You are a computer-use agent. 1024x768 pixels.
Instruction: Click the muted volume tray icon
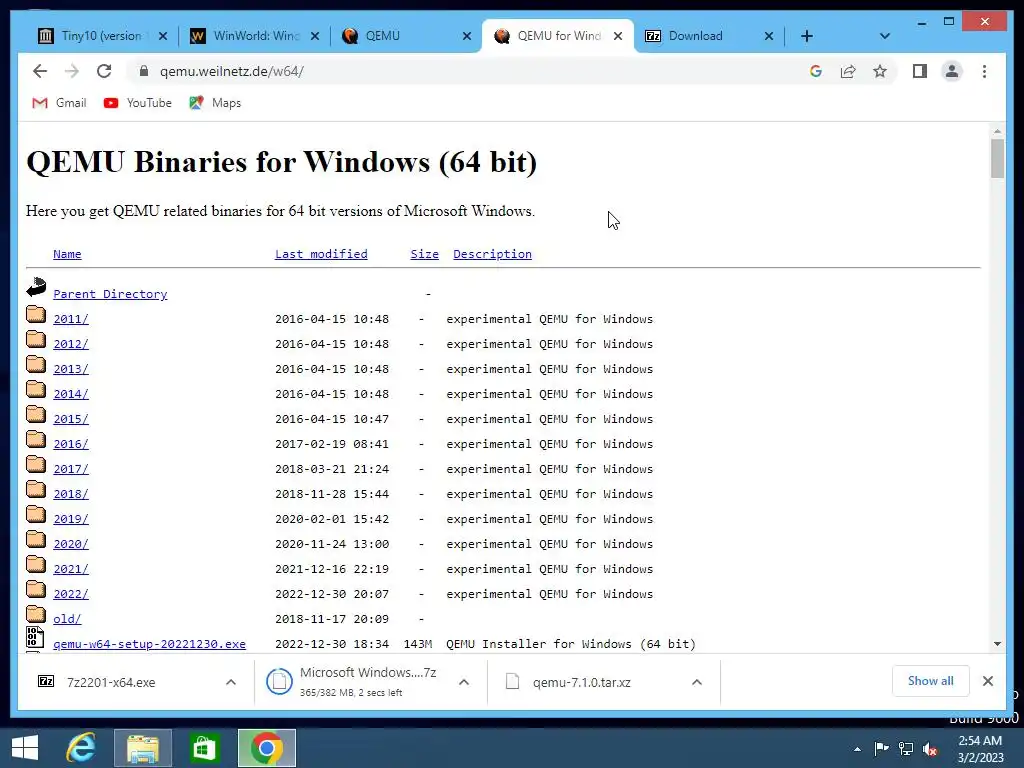pyautogui.click(x=931, y=749)
